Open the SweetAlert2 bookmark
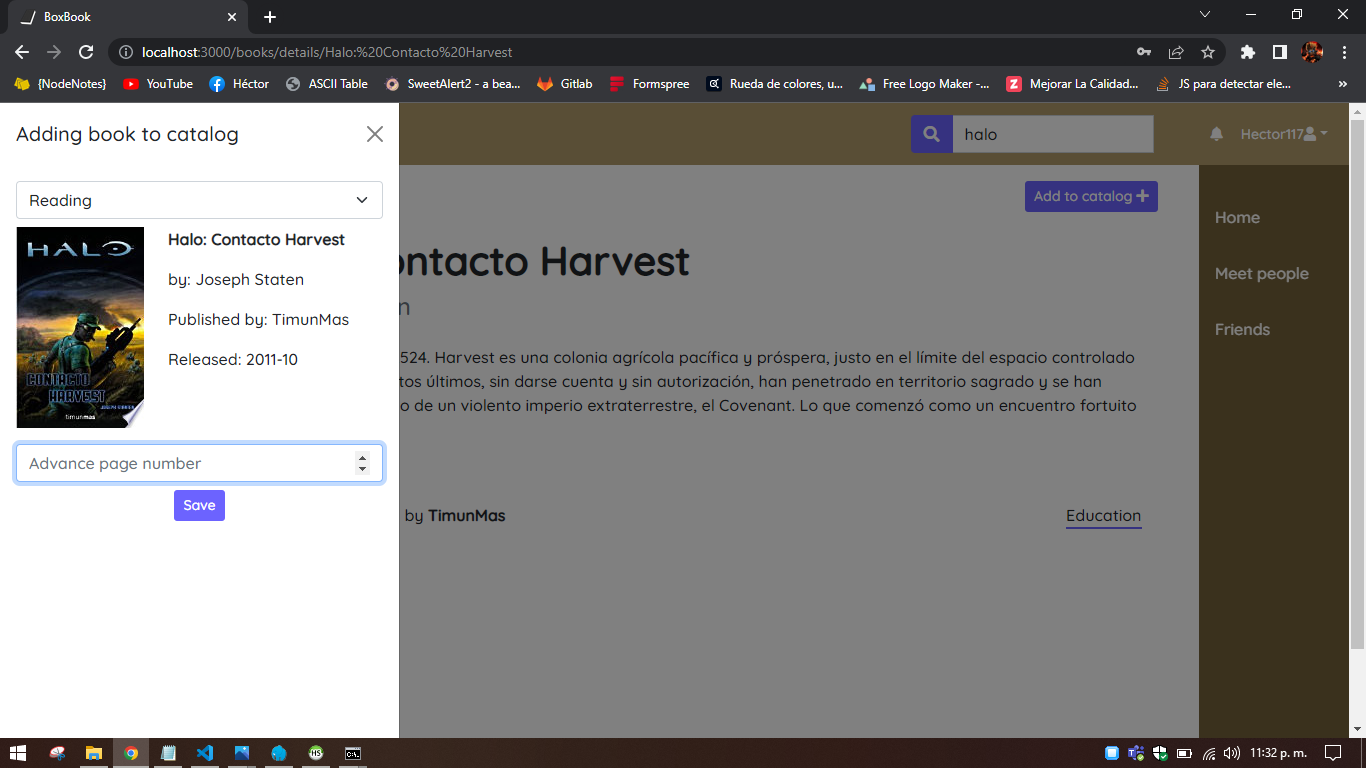 453,84
